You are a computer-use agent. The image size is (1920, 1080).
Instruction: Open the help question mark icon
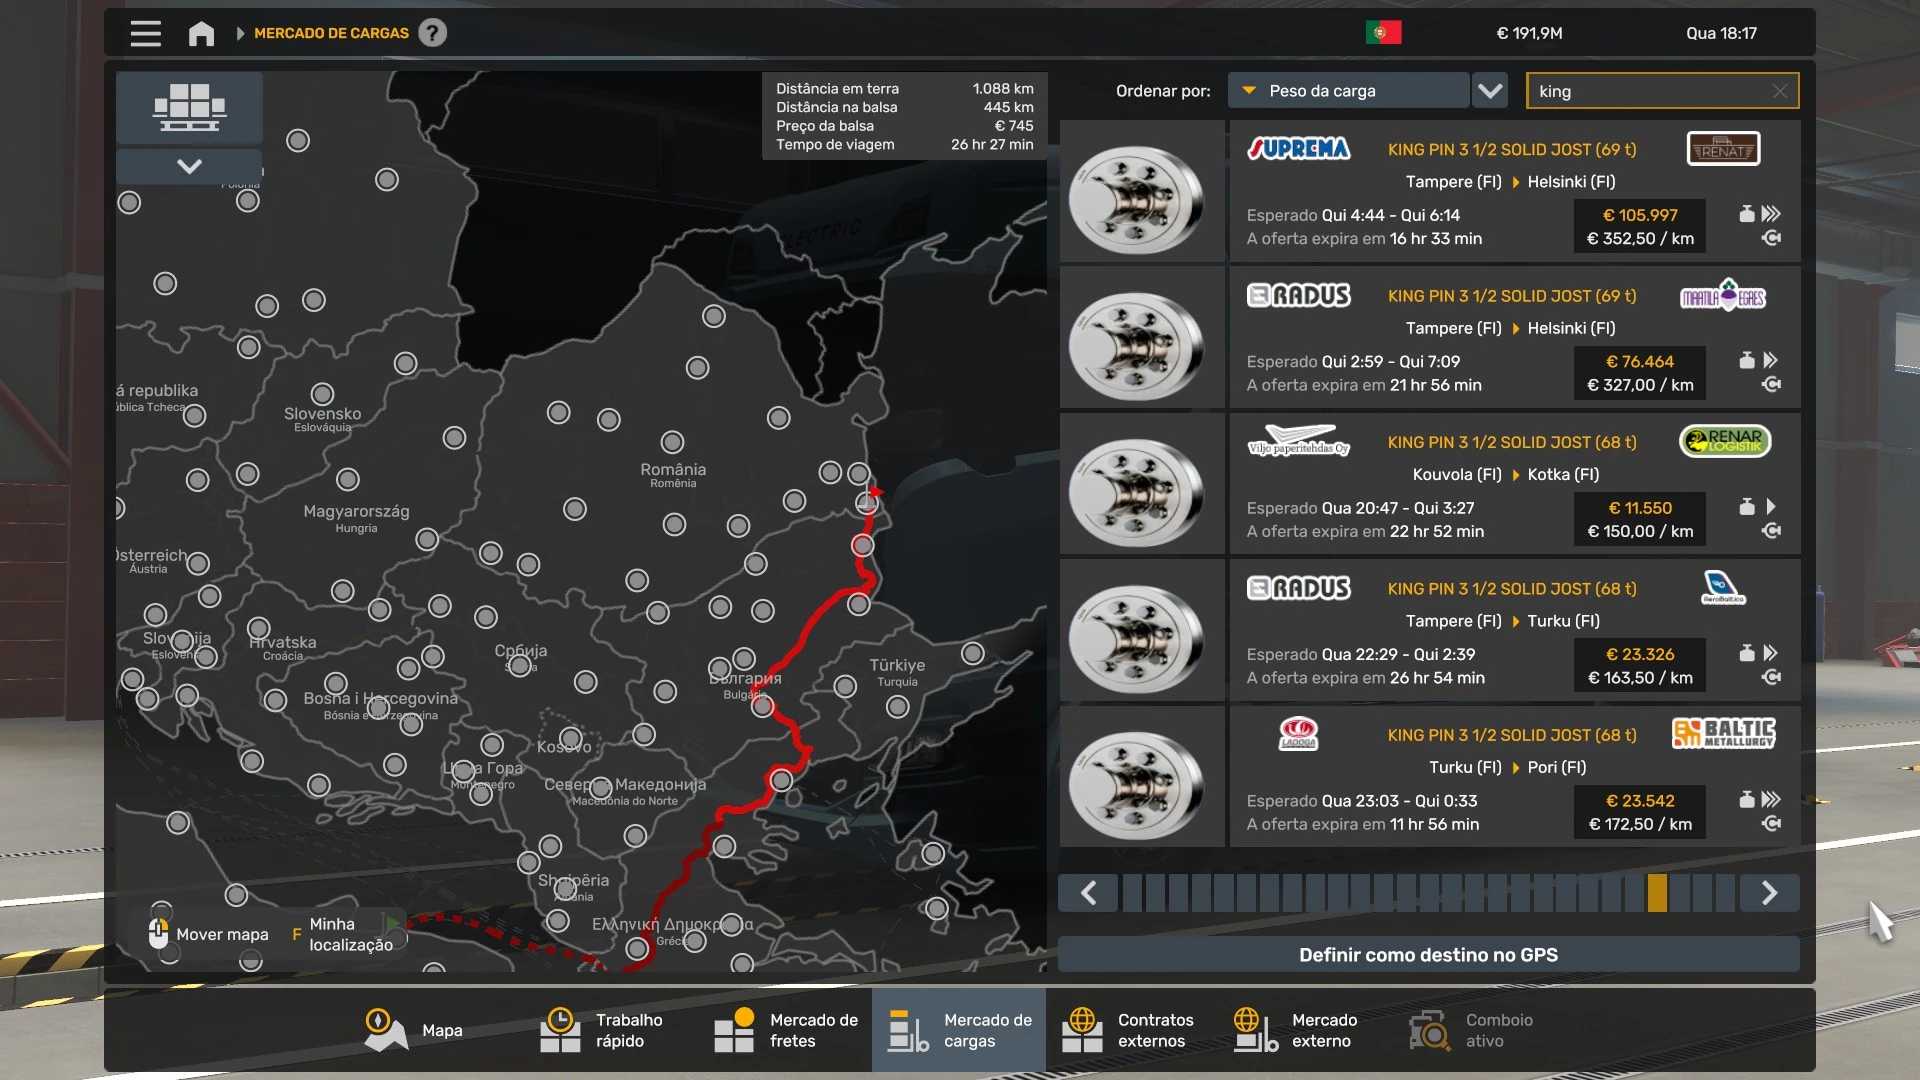pos(432,33)
